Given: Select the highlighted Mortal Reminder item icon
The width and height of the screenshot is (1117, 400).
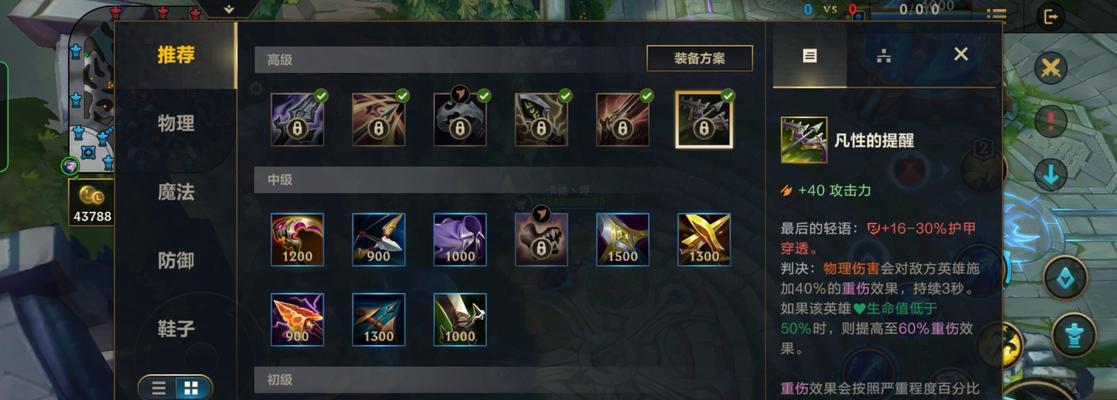Looking at the screenshot, I should click(x=704, y=120).
